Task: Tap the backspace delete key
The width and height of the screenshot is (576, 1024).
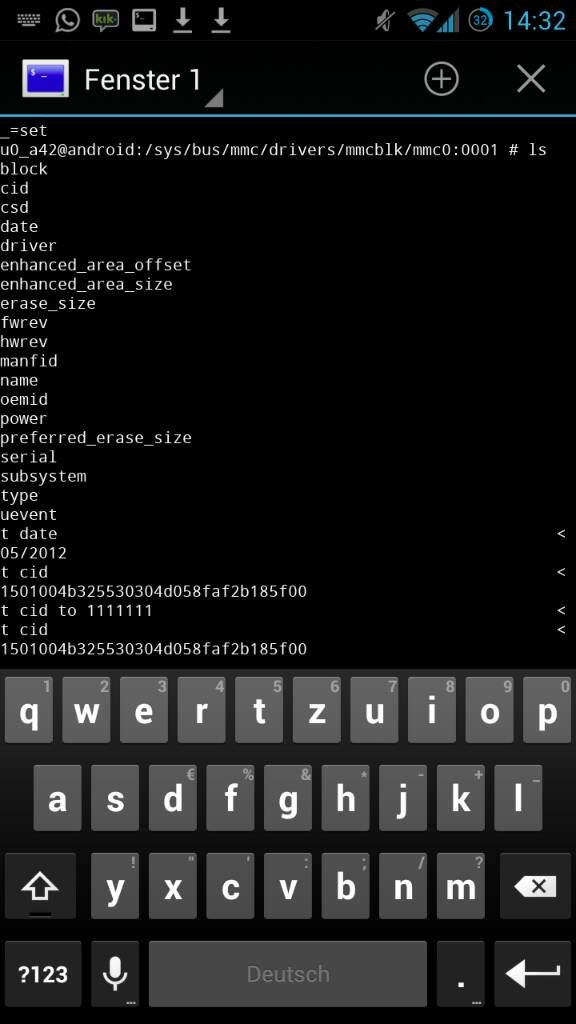Action: click(x=535, y=886)
